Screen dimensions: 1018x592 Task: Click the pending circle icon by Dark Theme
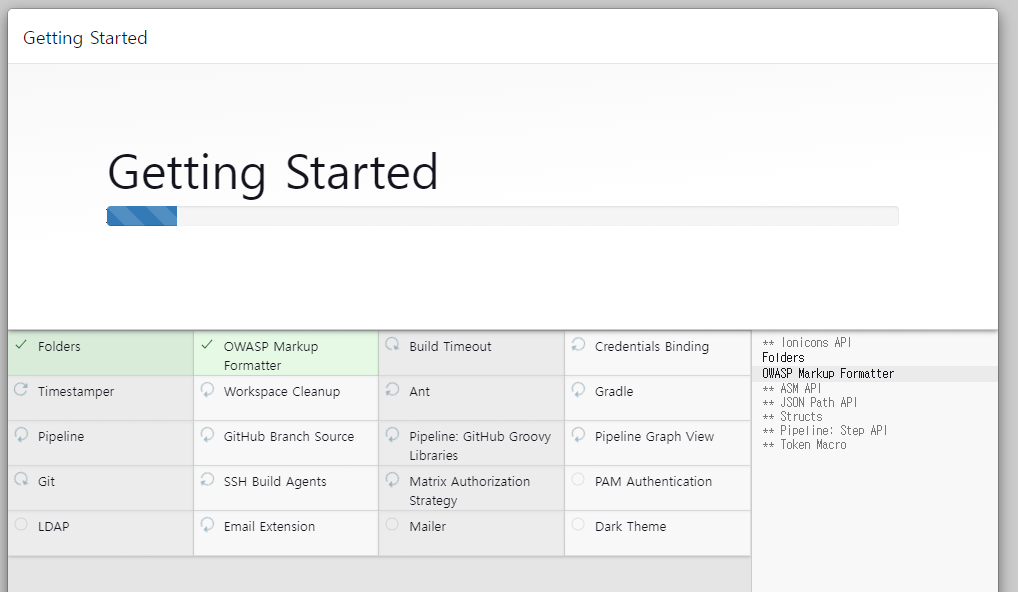pyautogui.click(x=578, y=524)
